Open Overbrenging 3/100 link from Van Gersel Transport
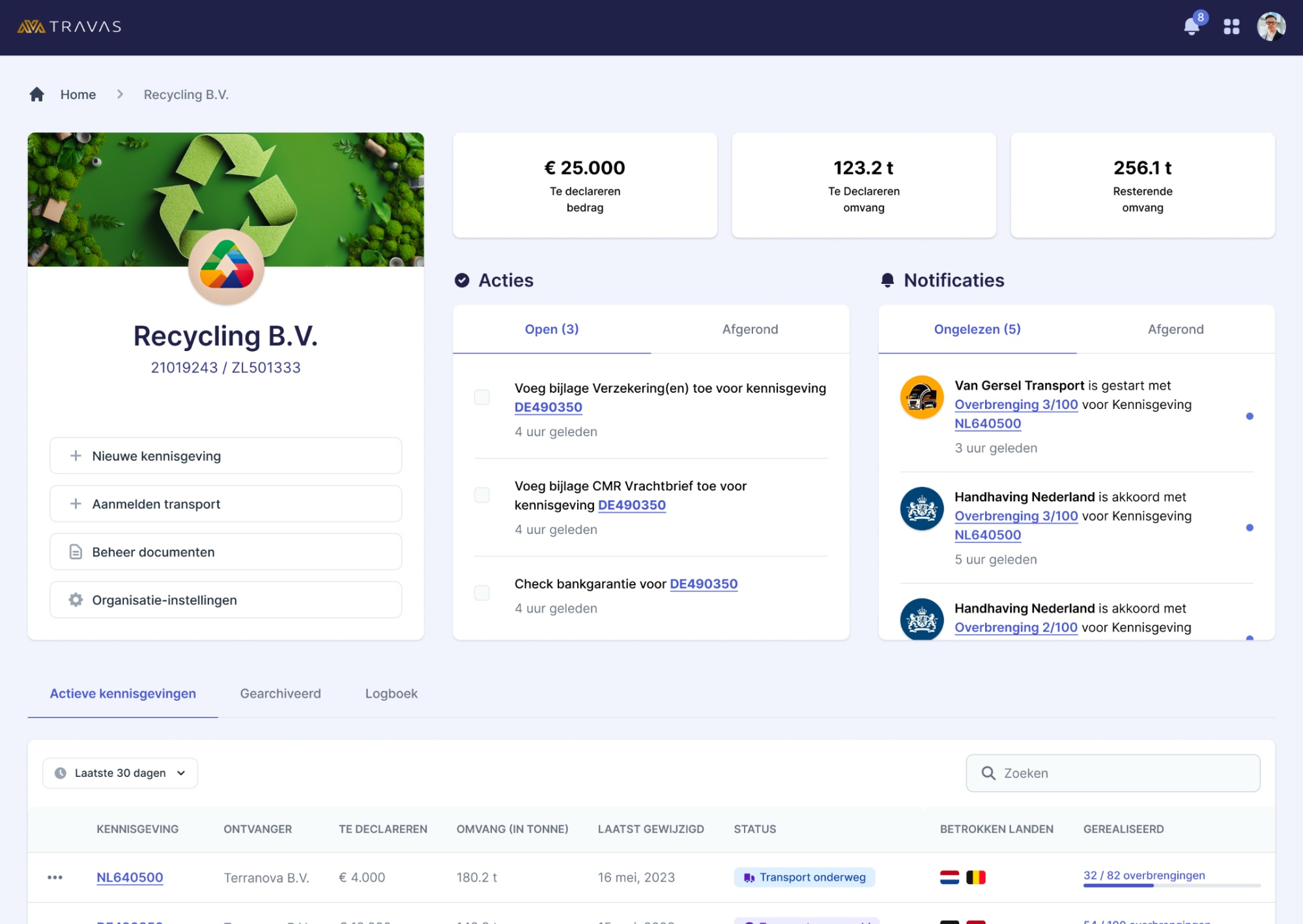 coord(1027,408)
